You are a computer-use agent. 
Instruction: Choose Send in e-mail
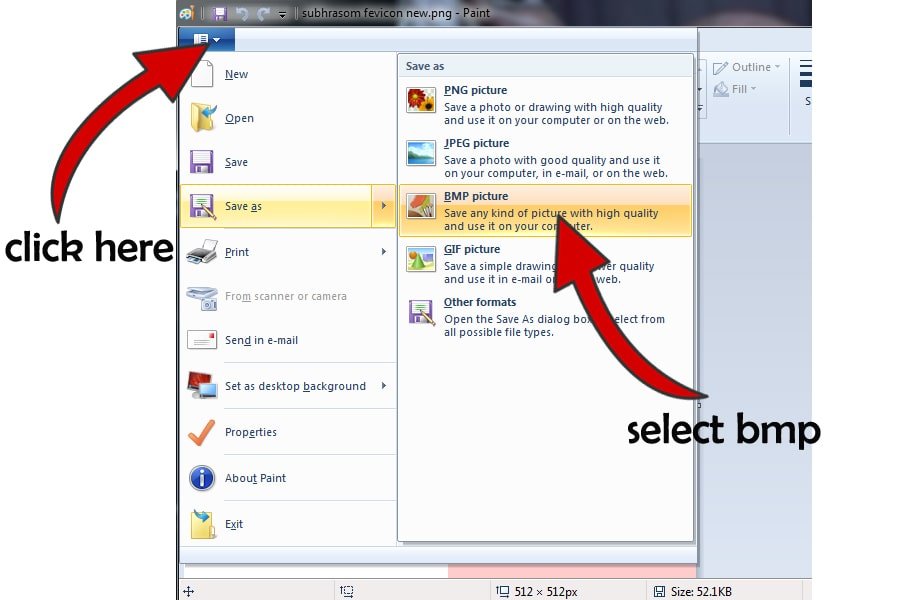(288, 340)
